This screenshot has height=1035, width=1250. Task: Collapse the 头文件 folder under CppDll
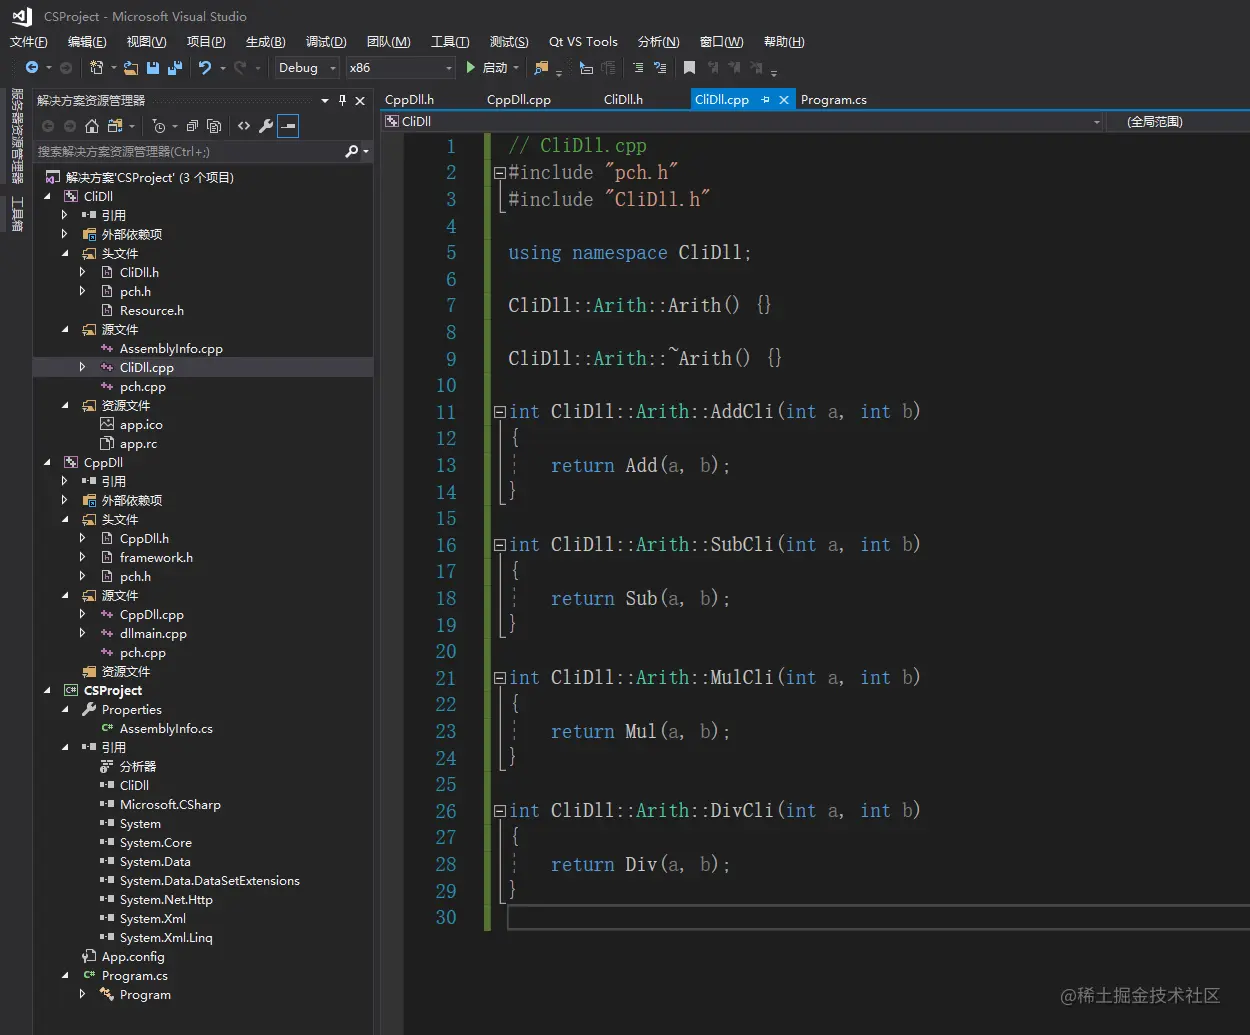(65, 520)
